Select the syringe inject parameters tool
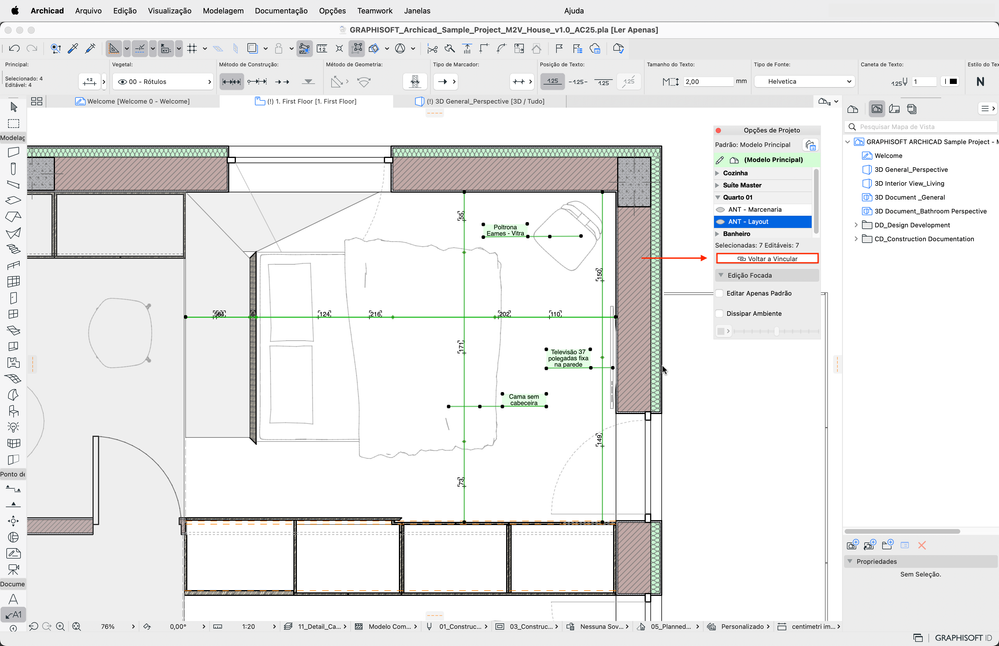 90,48
